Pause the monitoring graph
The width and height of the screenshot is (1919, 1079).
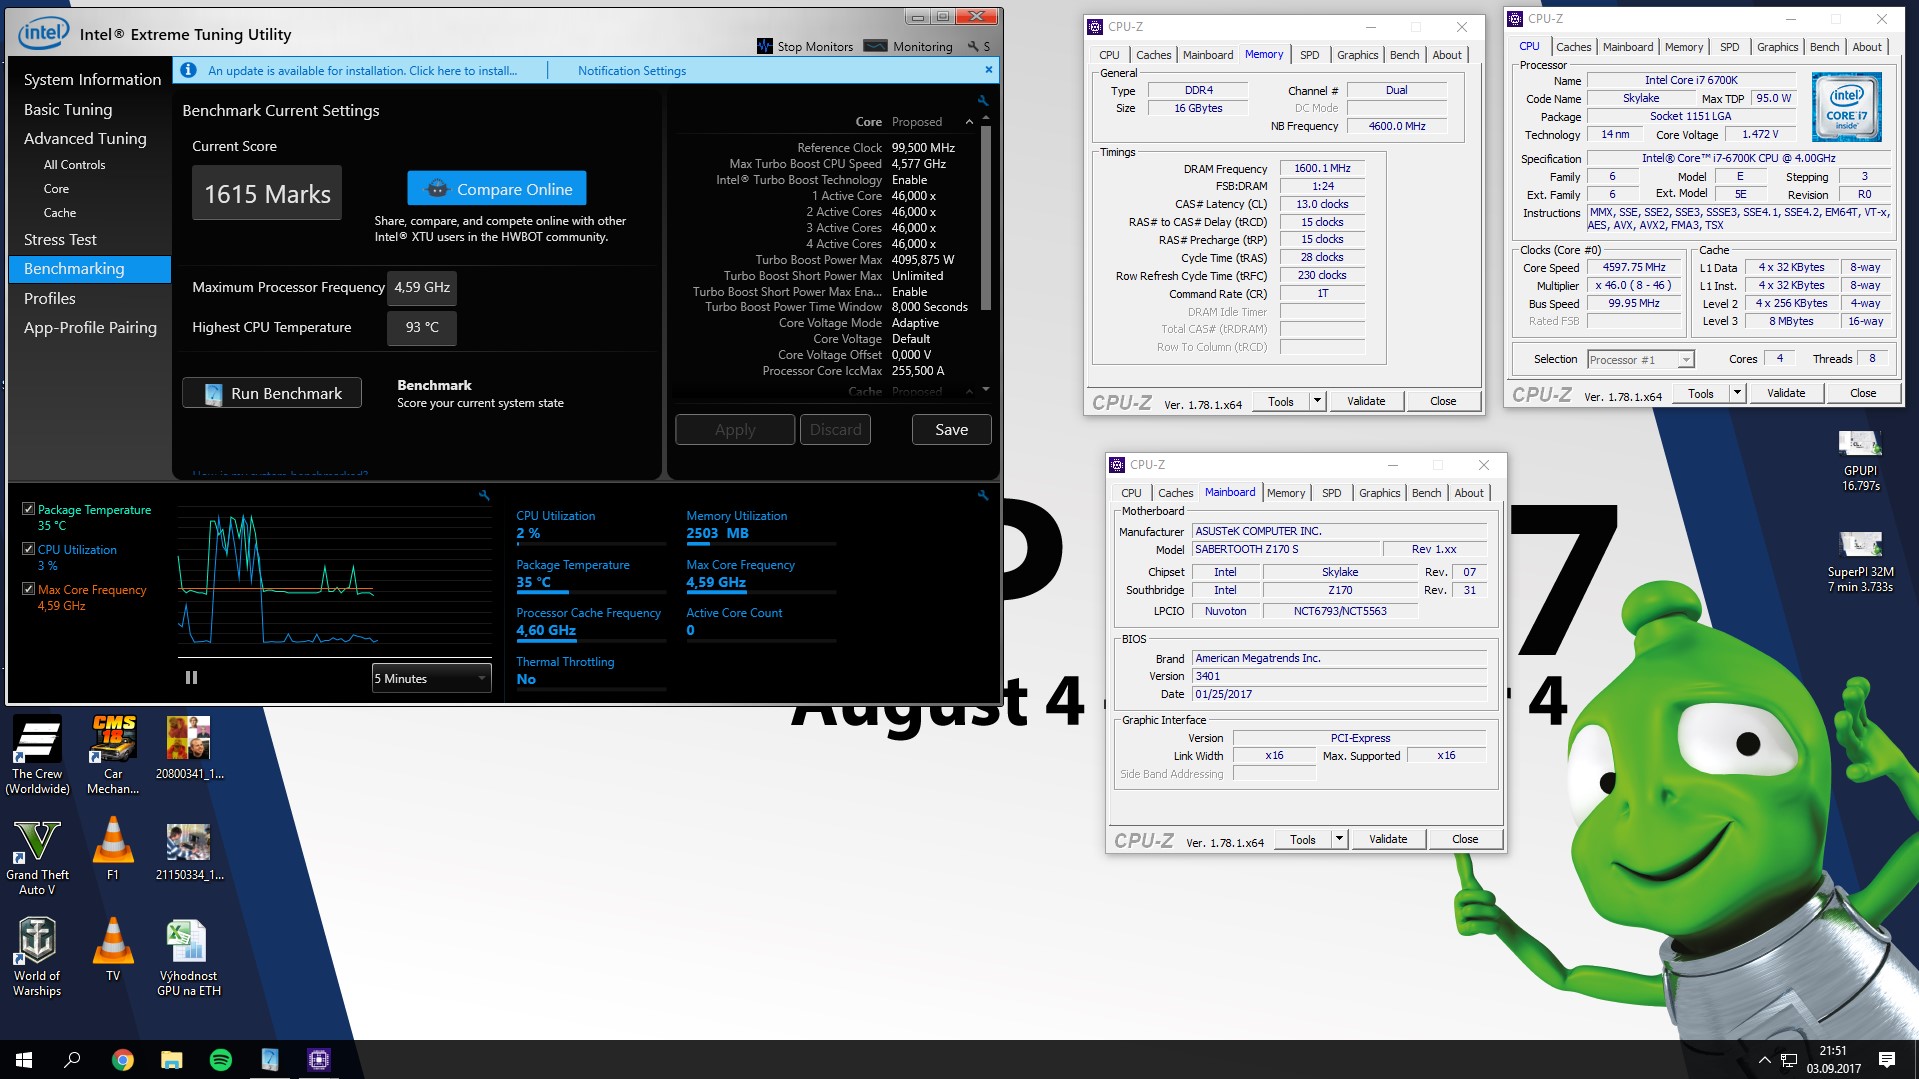click(191, 678)
